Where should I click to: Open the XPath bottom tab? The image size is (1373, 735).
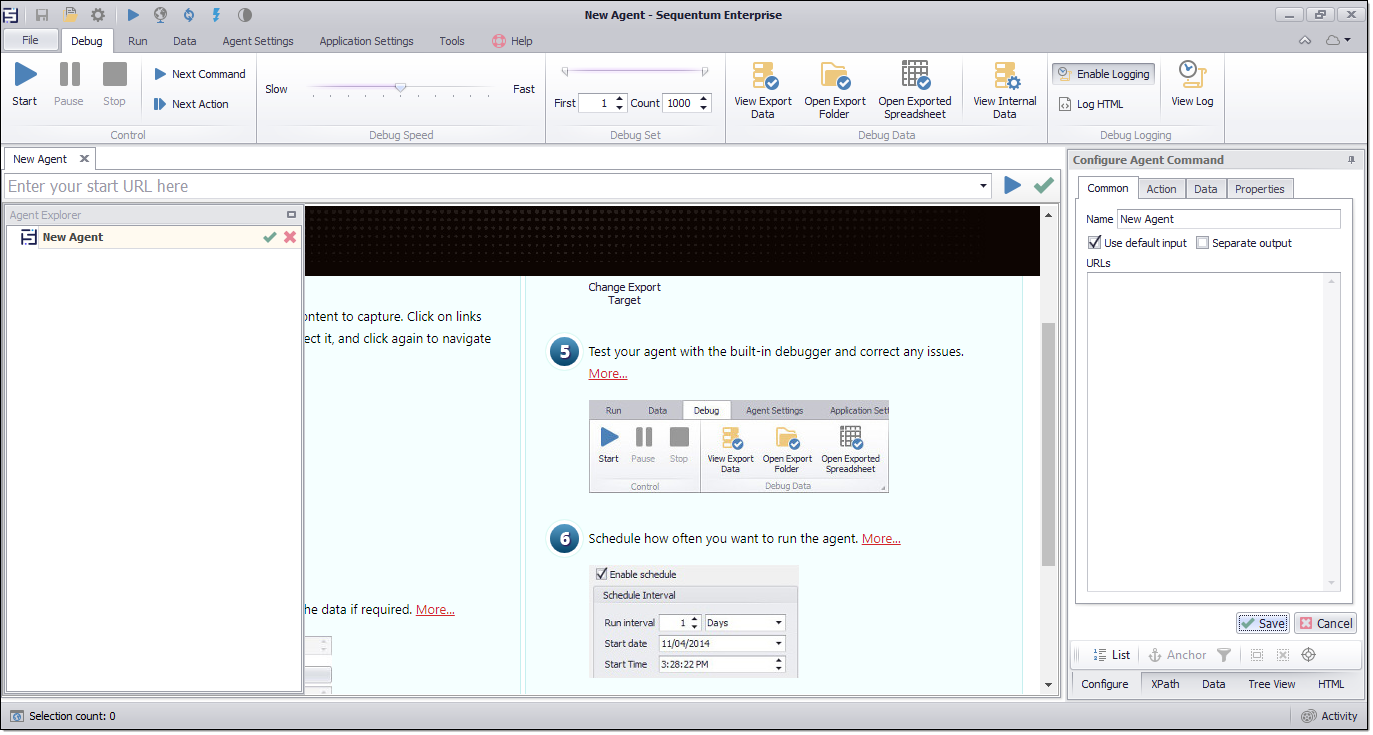click(1164, 684)
